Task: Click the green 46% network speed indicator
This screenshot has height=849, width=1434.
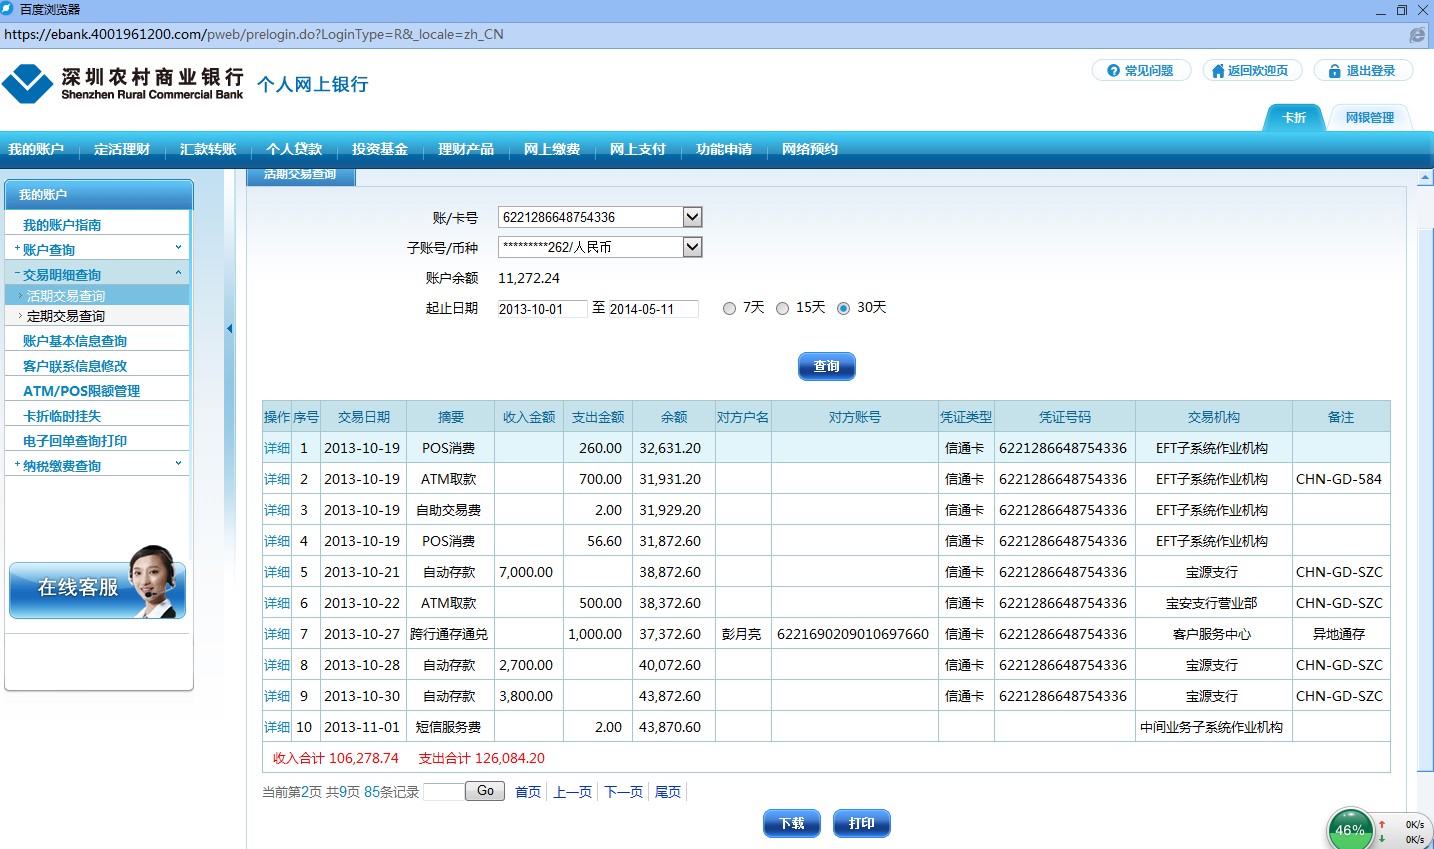Action: coord(1350,829)
